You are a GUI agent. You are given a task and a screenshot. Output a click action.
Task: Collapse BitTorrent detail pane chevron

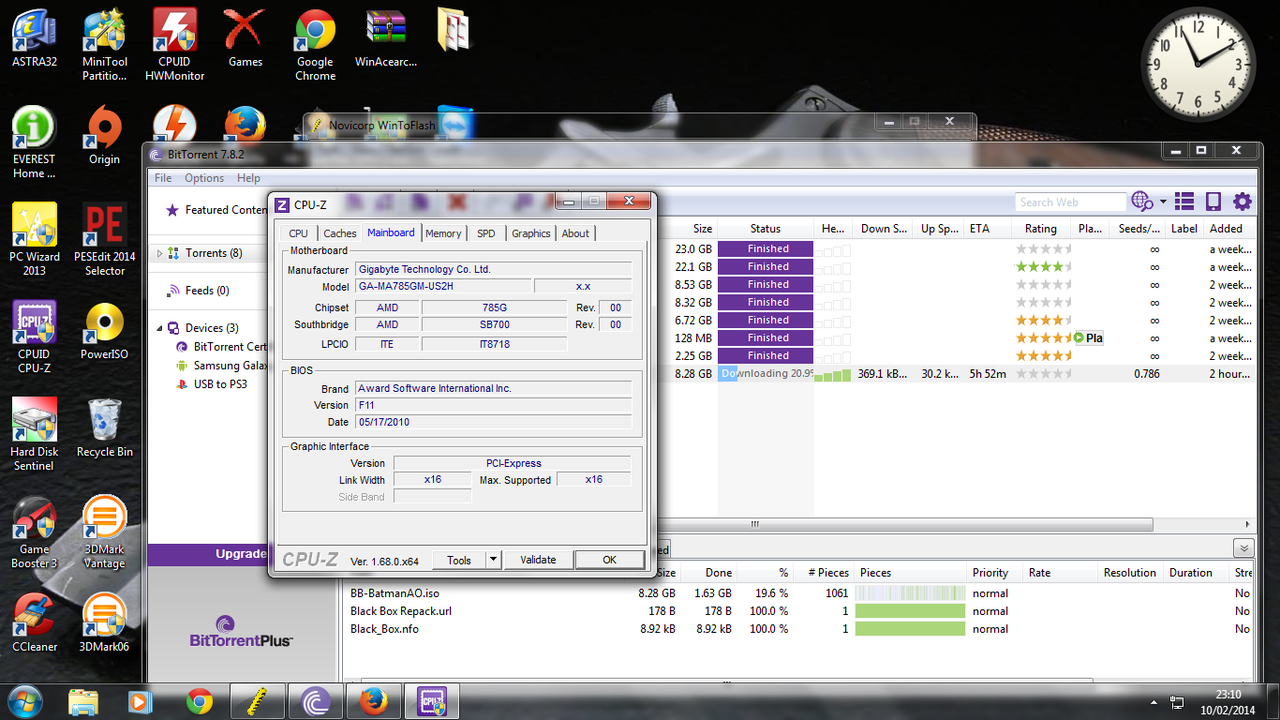(1243, 548)
